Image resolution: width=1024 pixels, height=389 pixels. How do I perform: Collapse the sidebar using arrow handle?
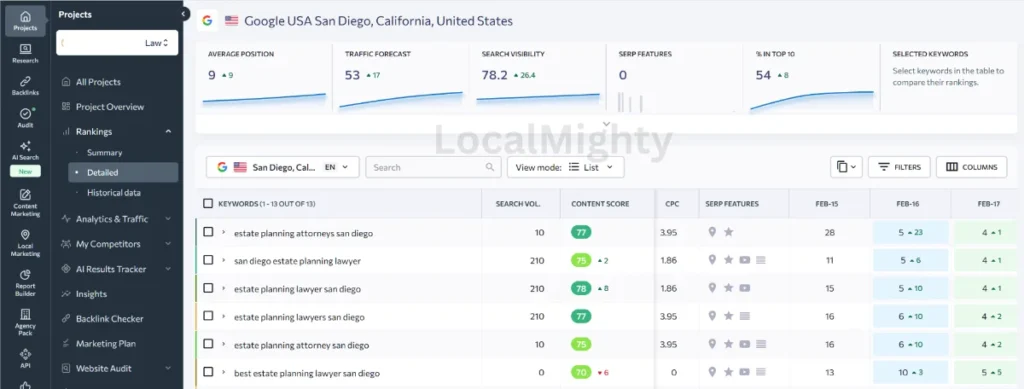click(184, 14)
